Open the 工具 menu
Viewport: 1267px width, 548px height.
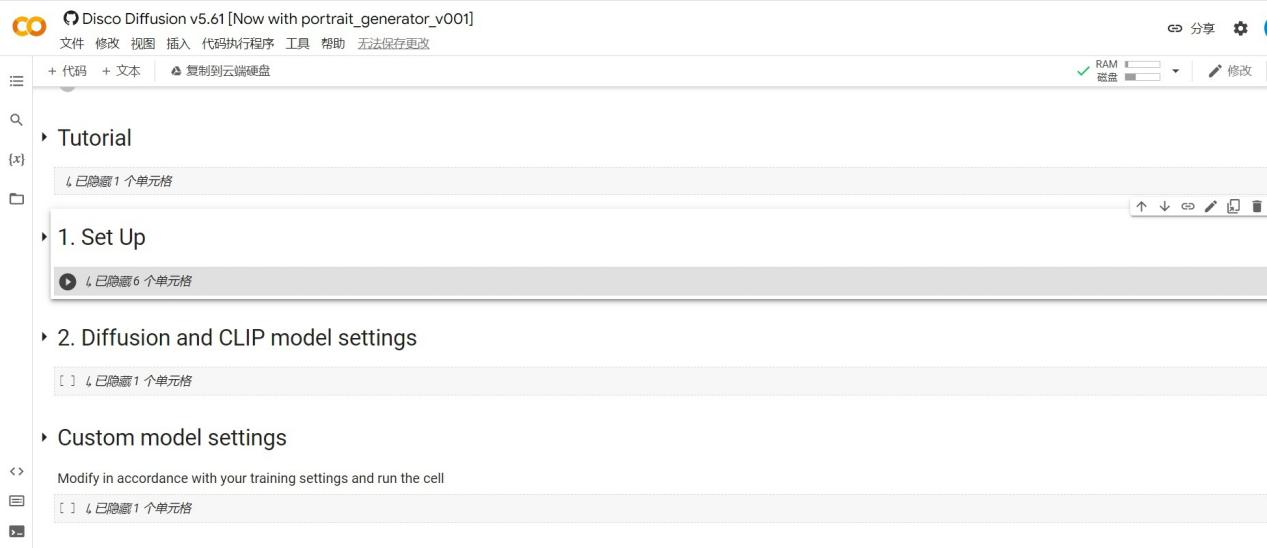(x=298, y=44)
